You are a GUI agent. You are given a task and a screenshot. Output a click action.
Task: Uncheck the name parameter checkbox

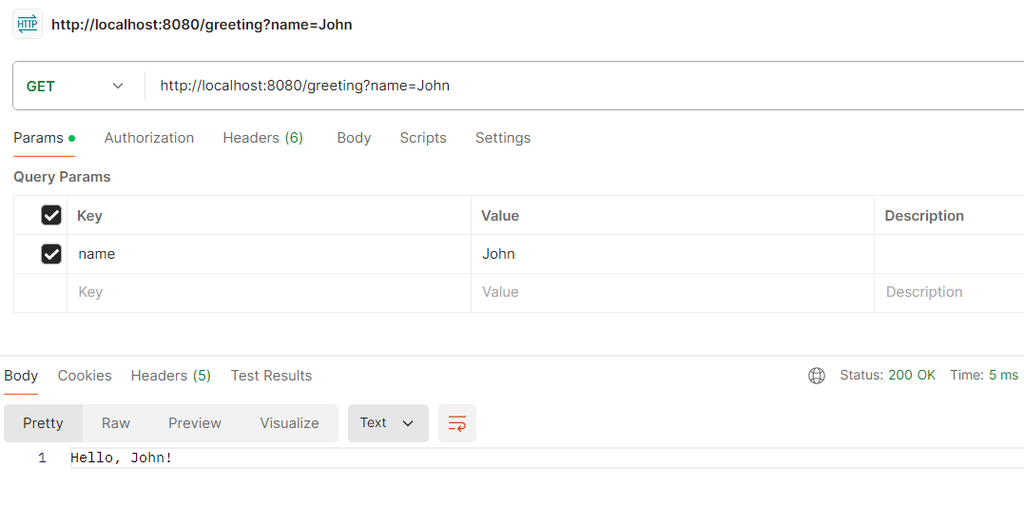click(51, 254)
